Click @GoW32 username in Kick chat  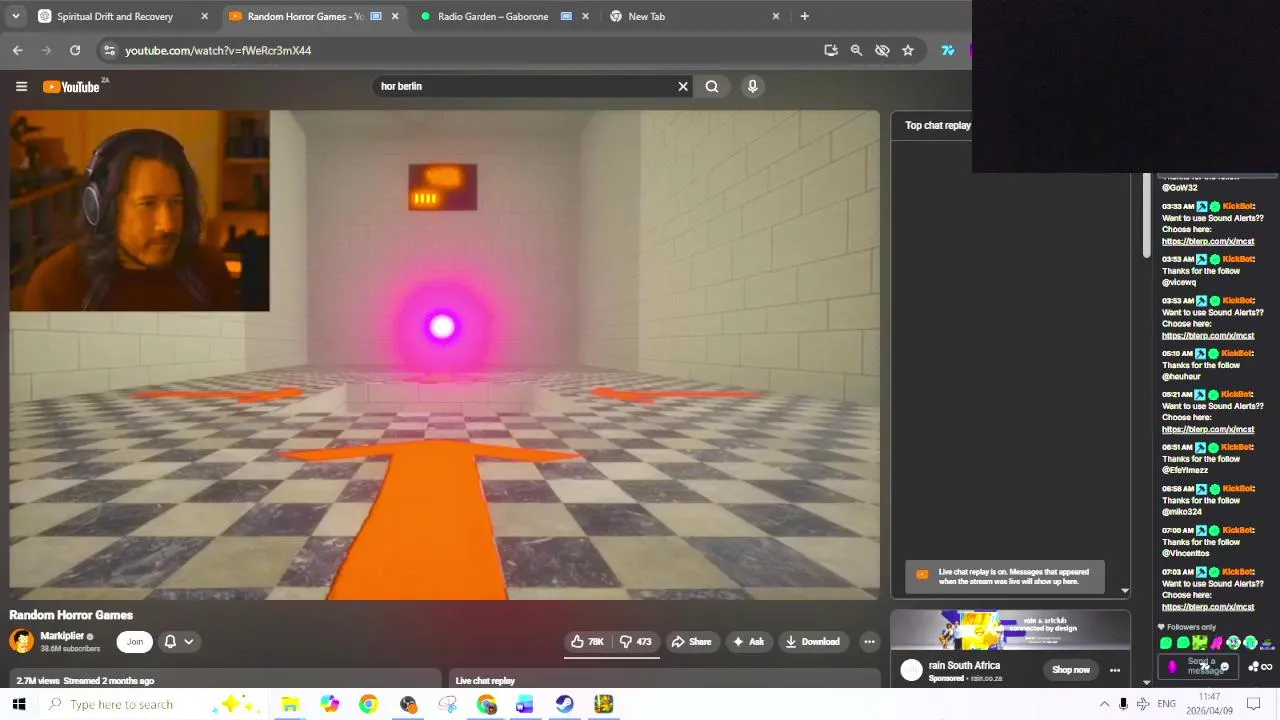tap(1179, 188)
